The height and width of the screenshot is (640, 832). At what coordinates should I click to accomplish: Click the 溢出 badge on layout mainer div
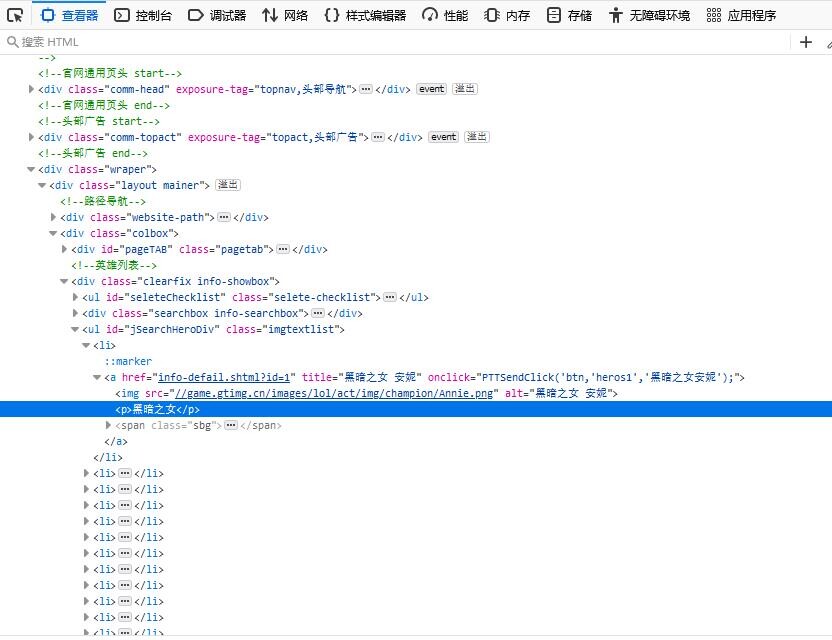pyautogui.click(x=228, y=185)
